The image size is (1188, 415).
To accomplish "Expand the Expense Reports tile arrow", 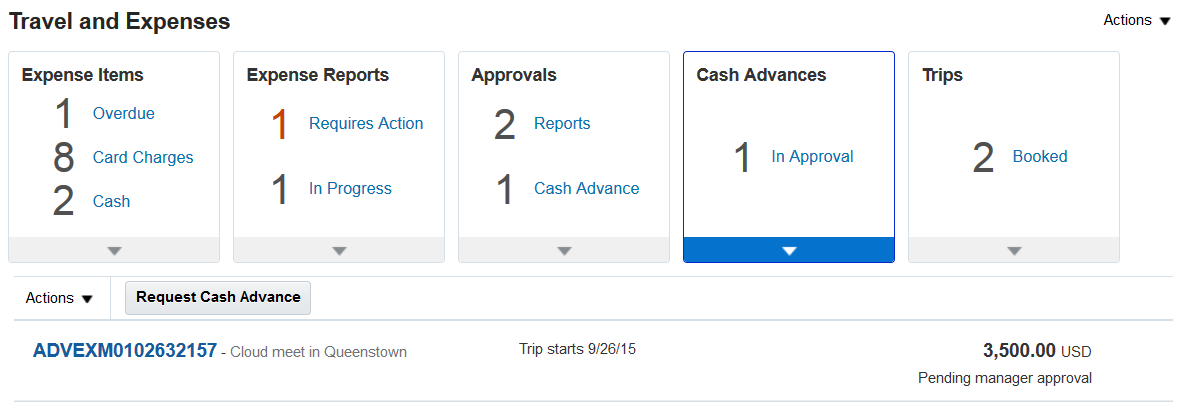I will click(x=339, y=250).
